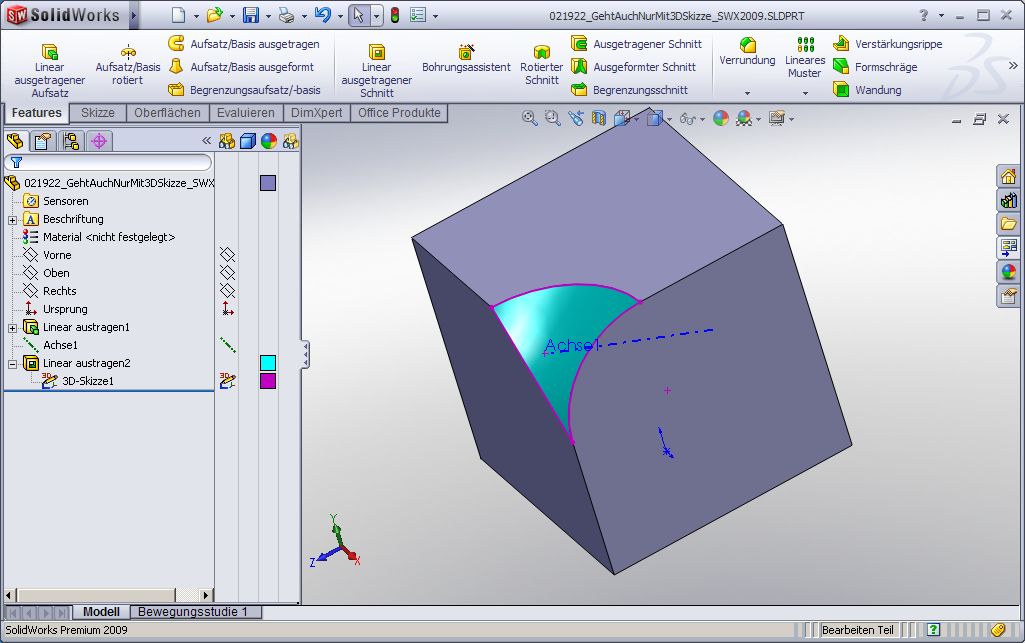
Task: Switch to Evaluieren tab
Action: pos(246,112)
